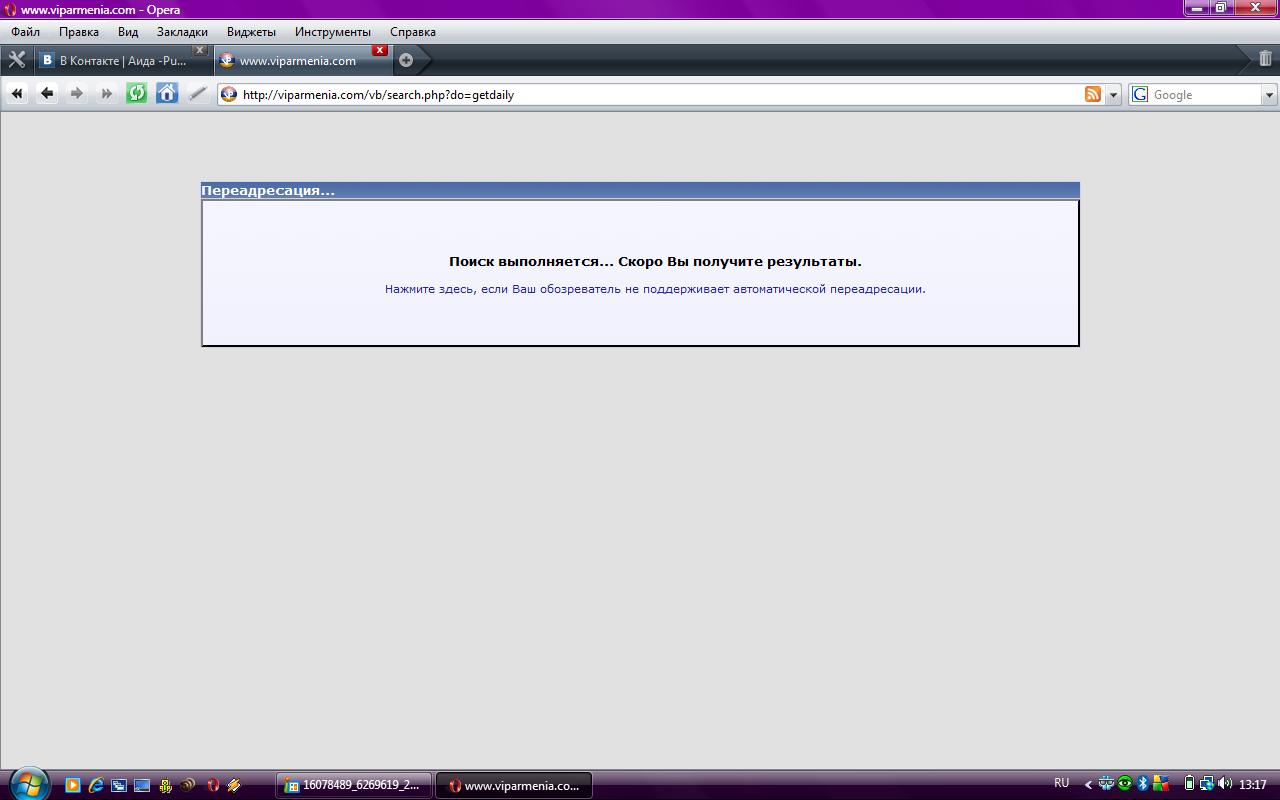This screenshot has height=800, width=1280.
Task: Open the Инструменты menu
Action: (x=332, y=32)
